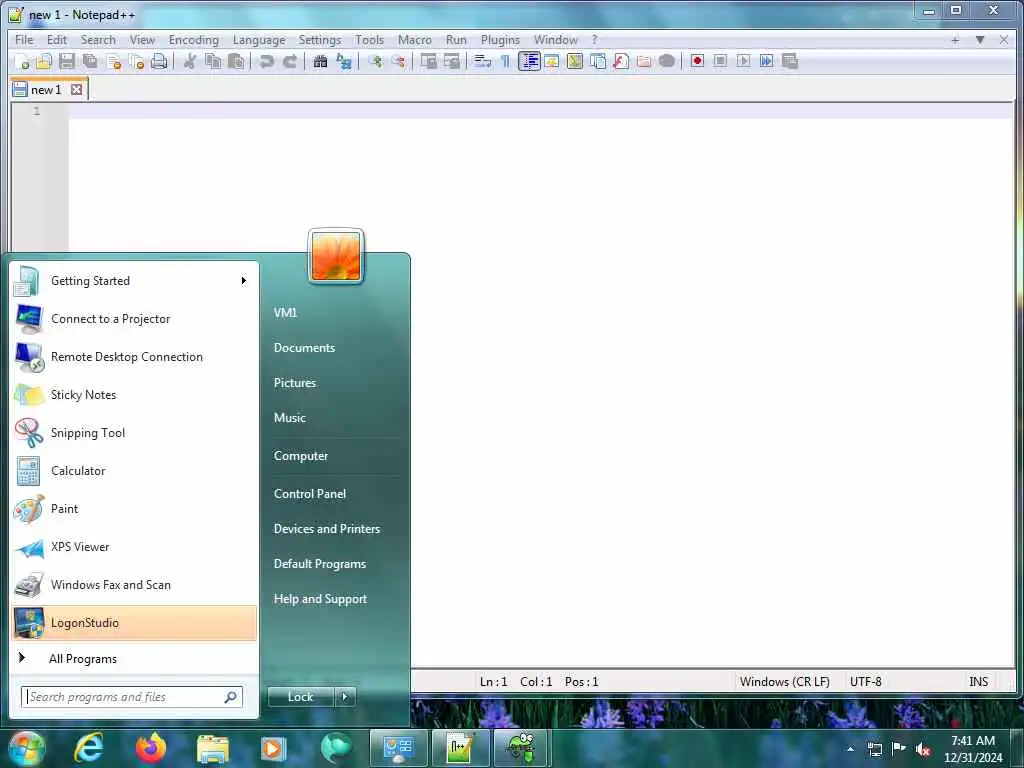
Task: Click the Open file toolbar icon
Action: [44, 62]
